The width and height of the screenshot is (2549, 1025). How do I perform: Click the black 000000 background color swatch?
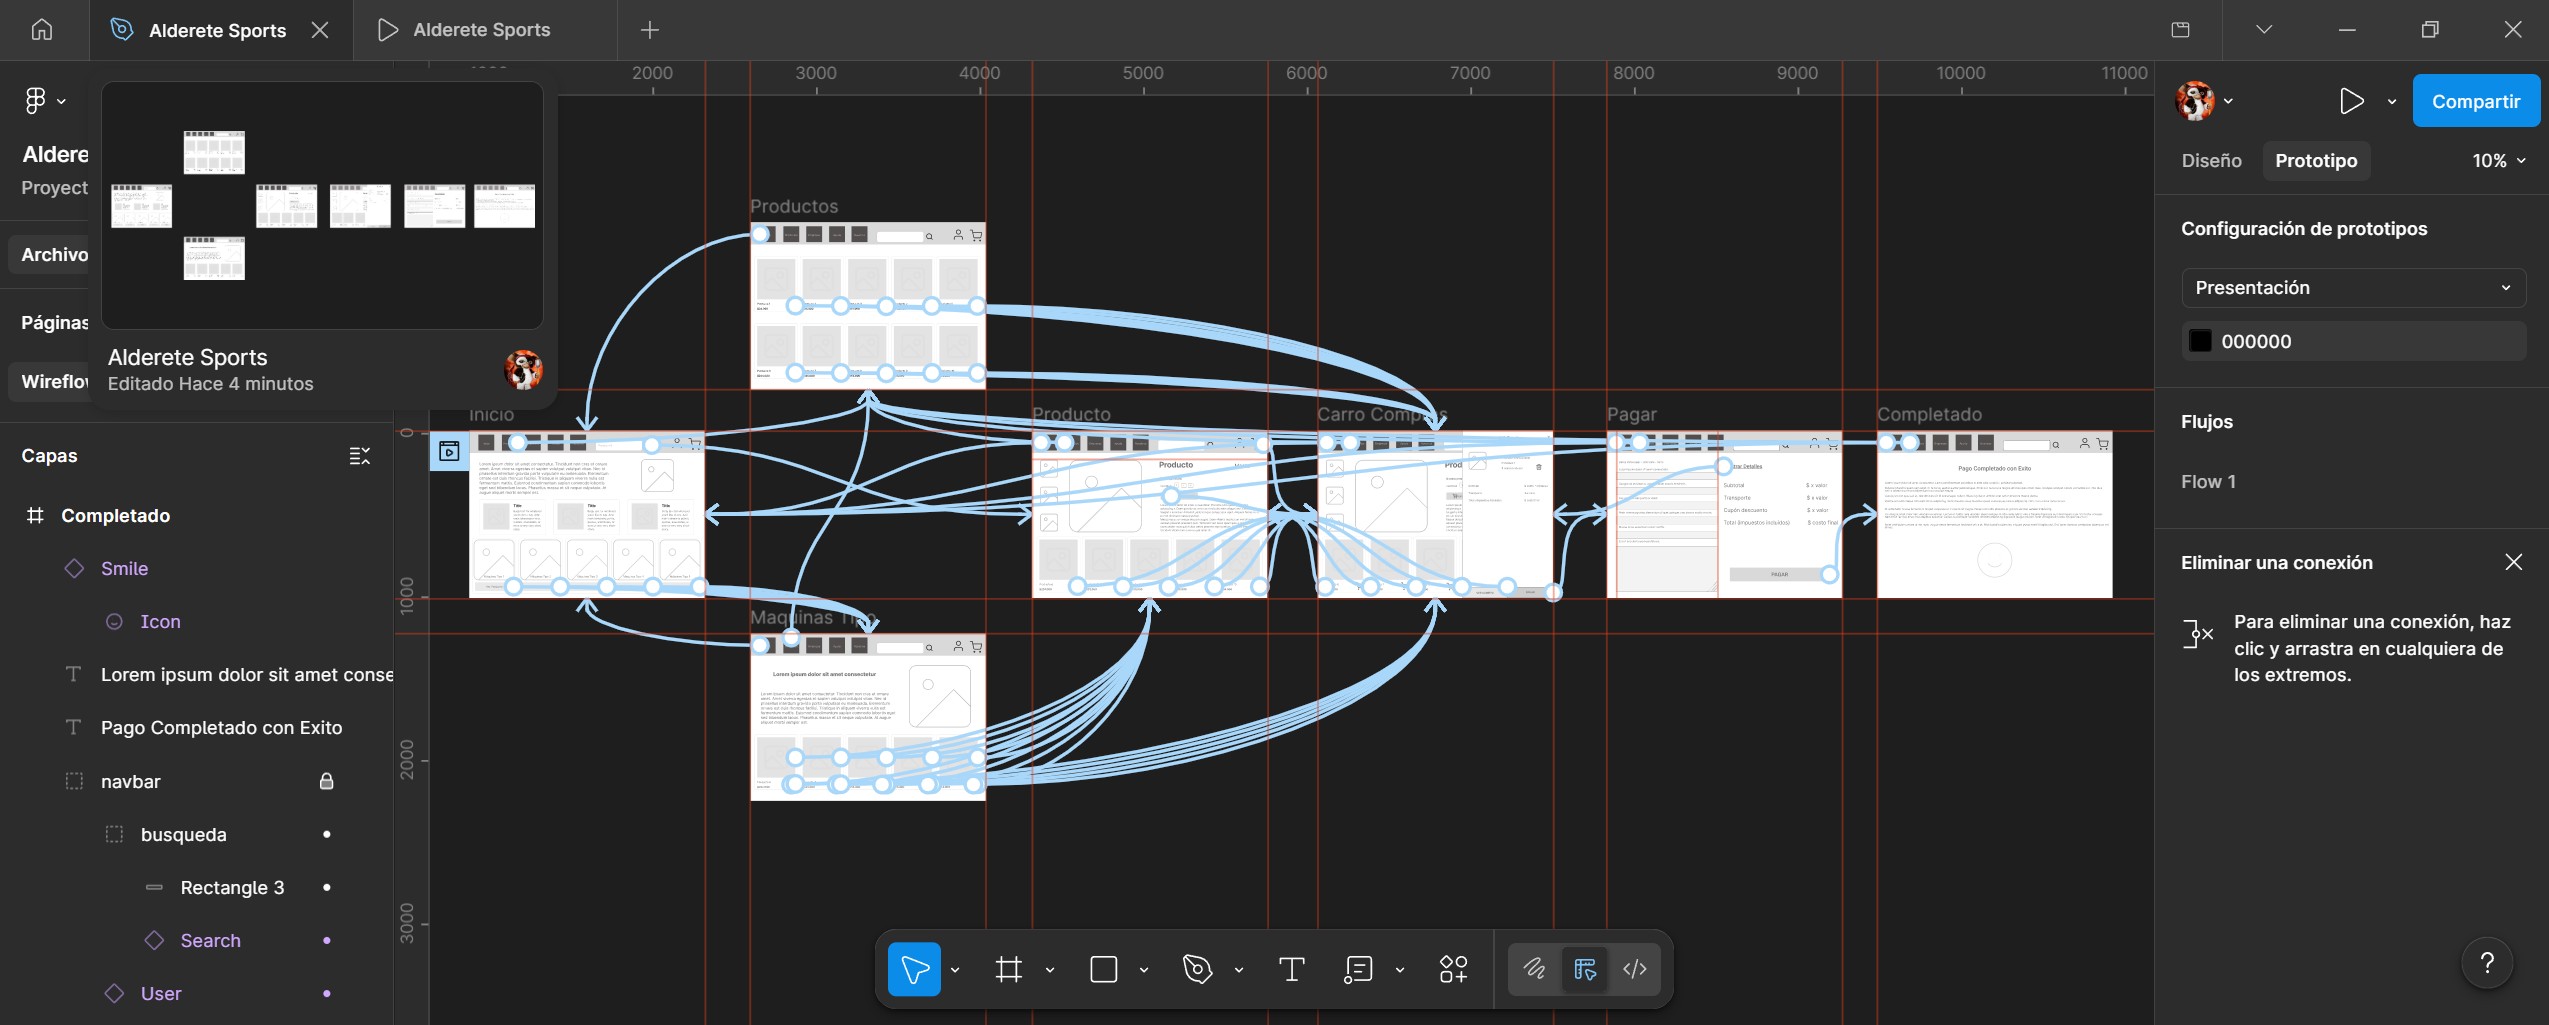pos(2200,341)
